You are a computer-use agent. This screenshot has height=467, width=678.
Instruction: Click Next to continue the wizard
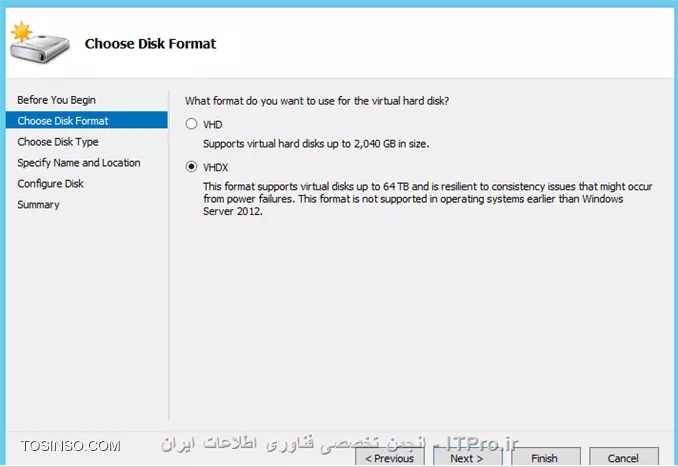click(x=467, y=457)
